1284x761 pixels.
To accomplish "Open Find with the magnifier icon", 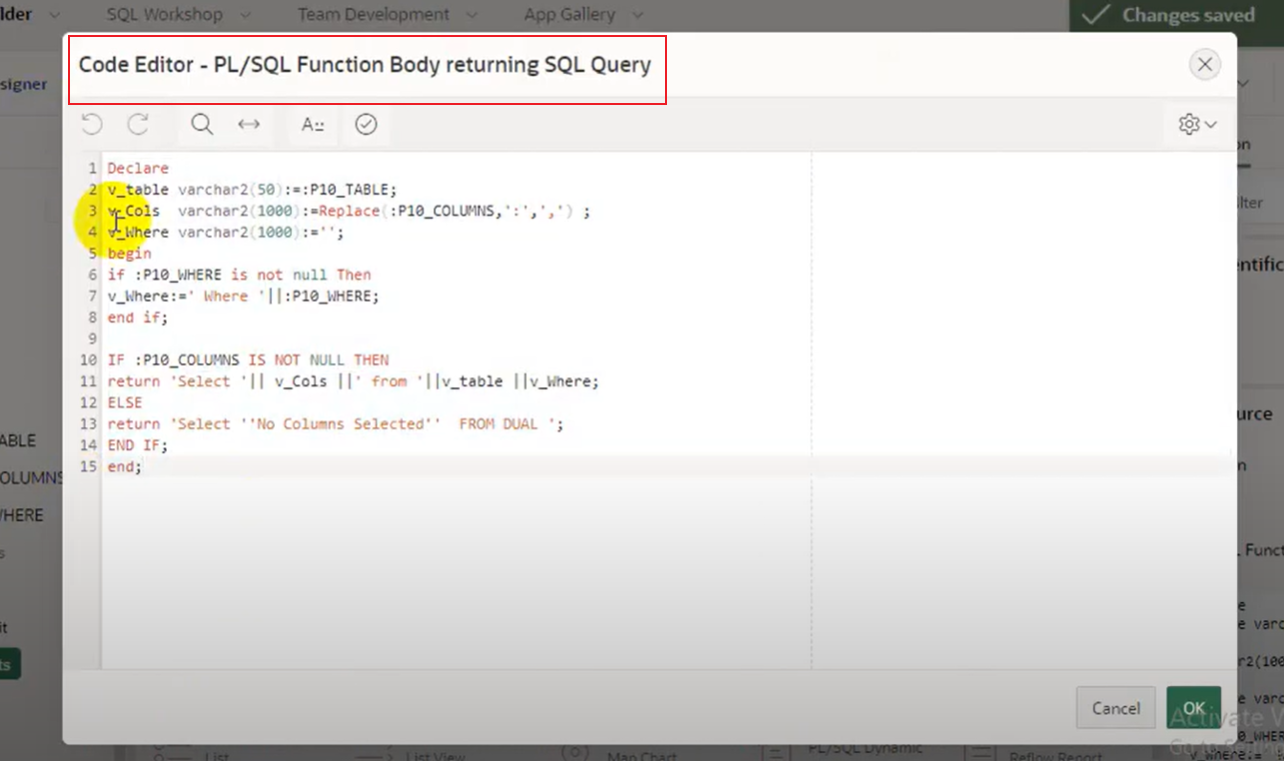I will click(202, 124).
